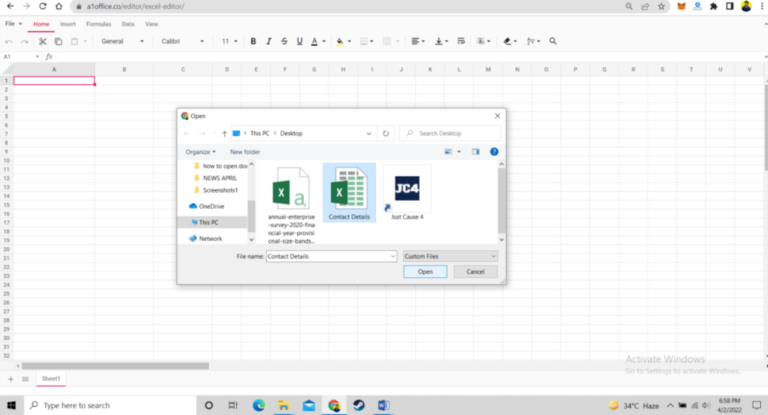Image resolution: width=768 pixels, height=415 pixels.
Task: Open the font color picker
Action: coord(315,42)
